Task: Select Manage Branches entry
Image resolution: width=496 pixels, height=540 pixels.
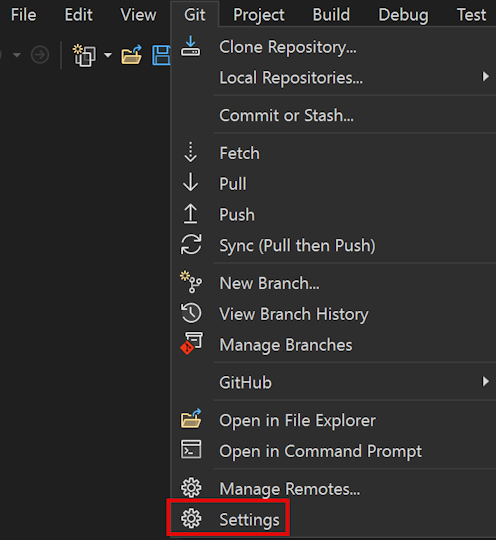Action: [286, 345]
